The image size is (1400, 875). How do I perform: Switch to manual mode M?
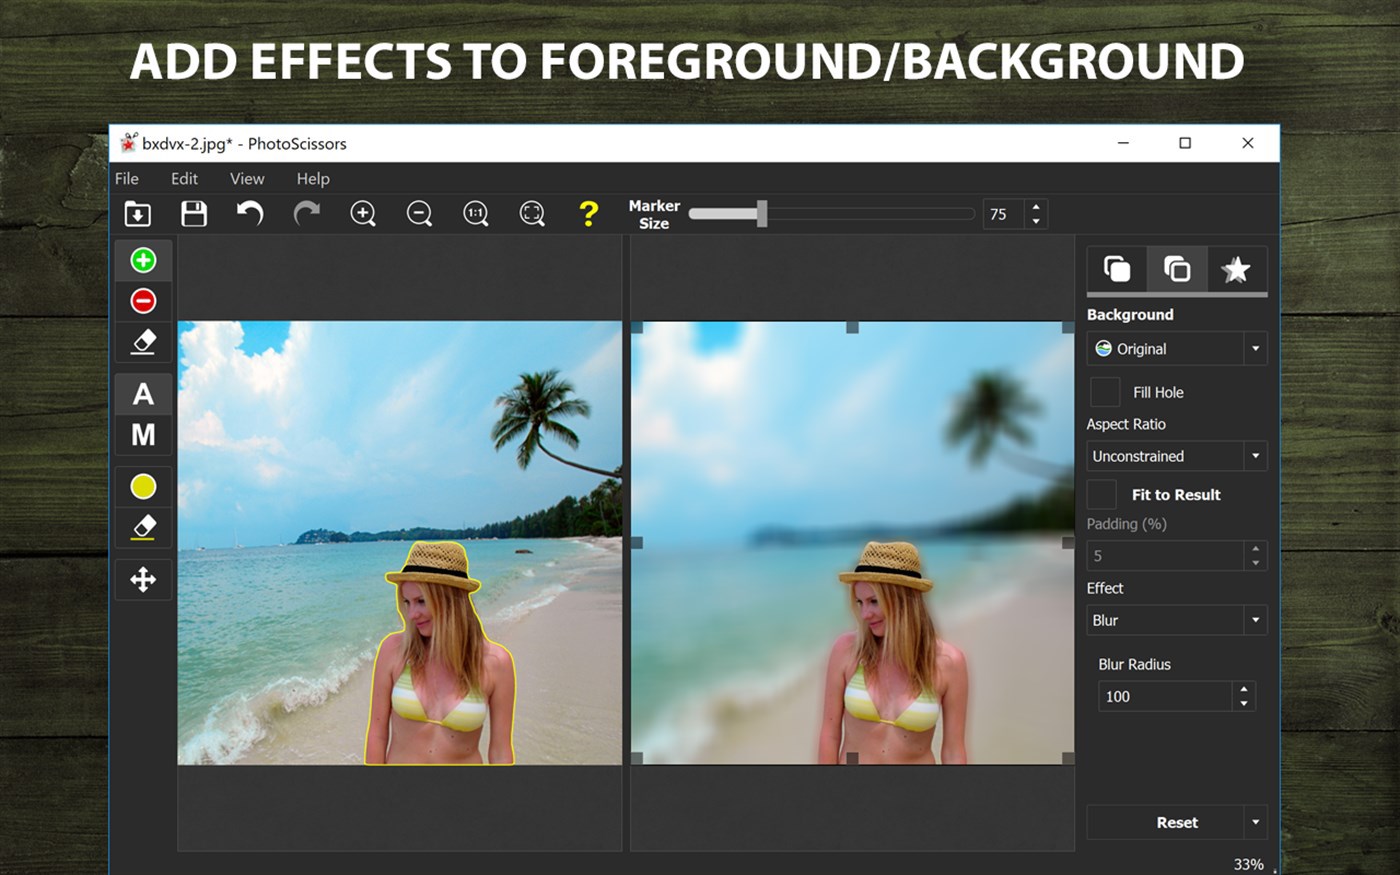[143, 435]
